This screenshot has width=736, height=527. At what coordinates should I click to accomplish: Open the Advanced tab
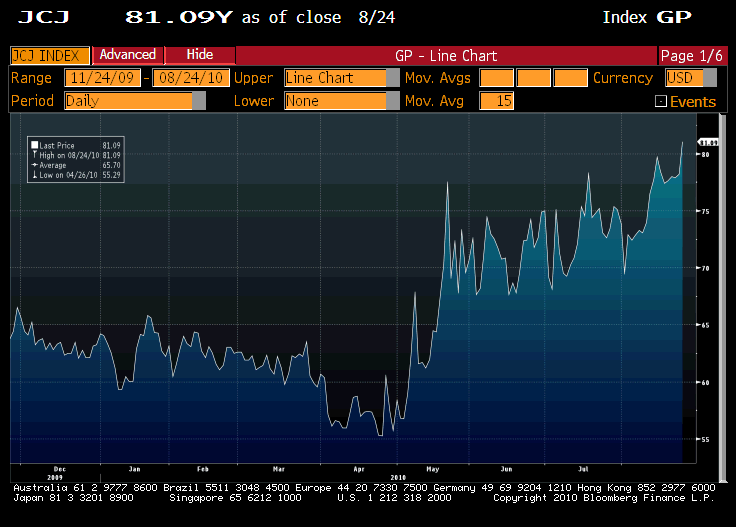(128, 55)
